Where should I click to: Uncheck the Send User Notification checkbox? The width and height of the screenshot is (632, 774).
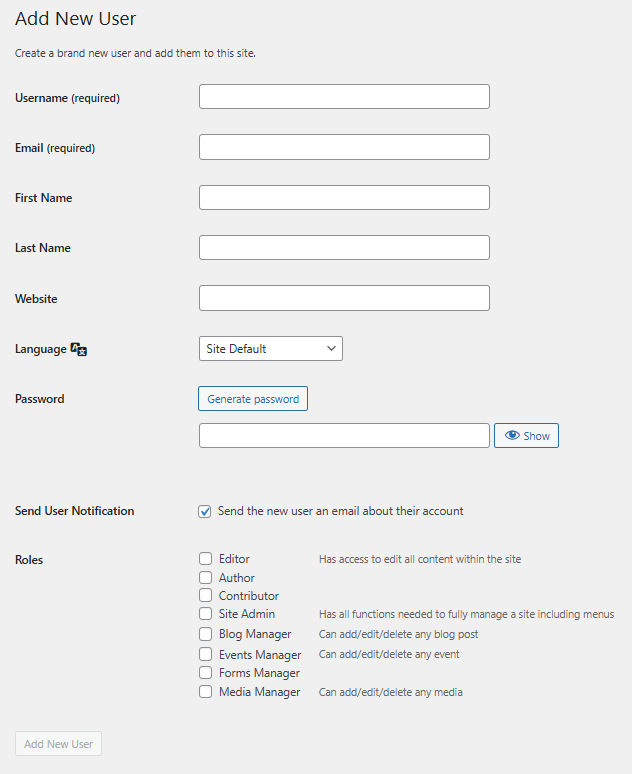pyautogui.click(x=205, y=511)
